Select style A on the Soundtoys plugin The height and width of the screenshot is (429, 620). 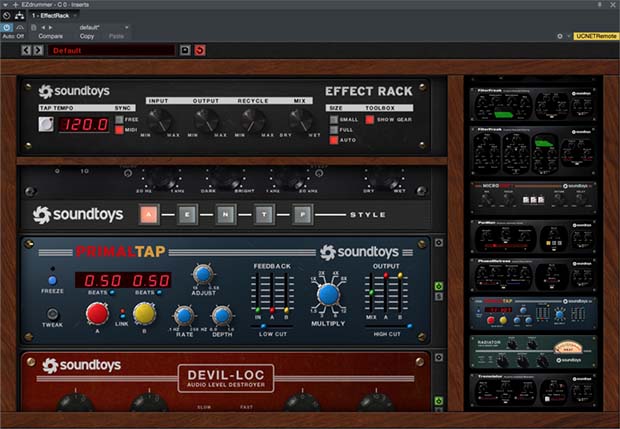149,215
